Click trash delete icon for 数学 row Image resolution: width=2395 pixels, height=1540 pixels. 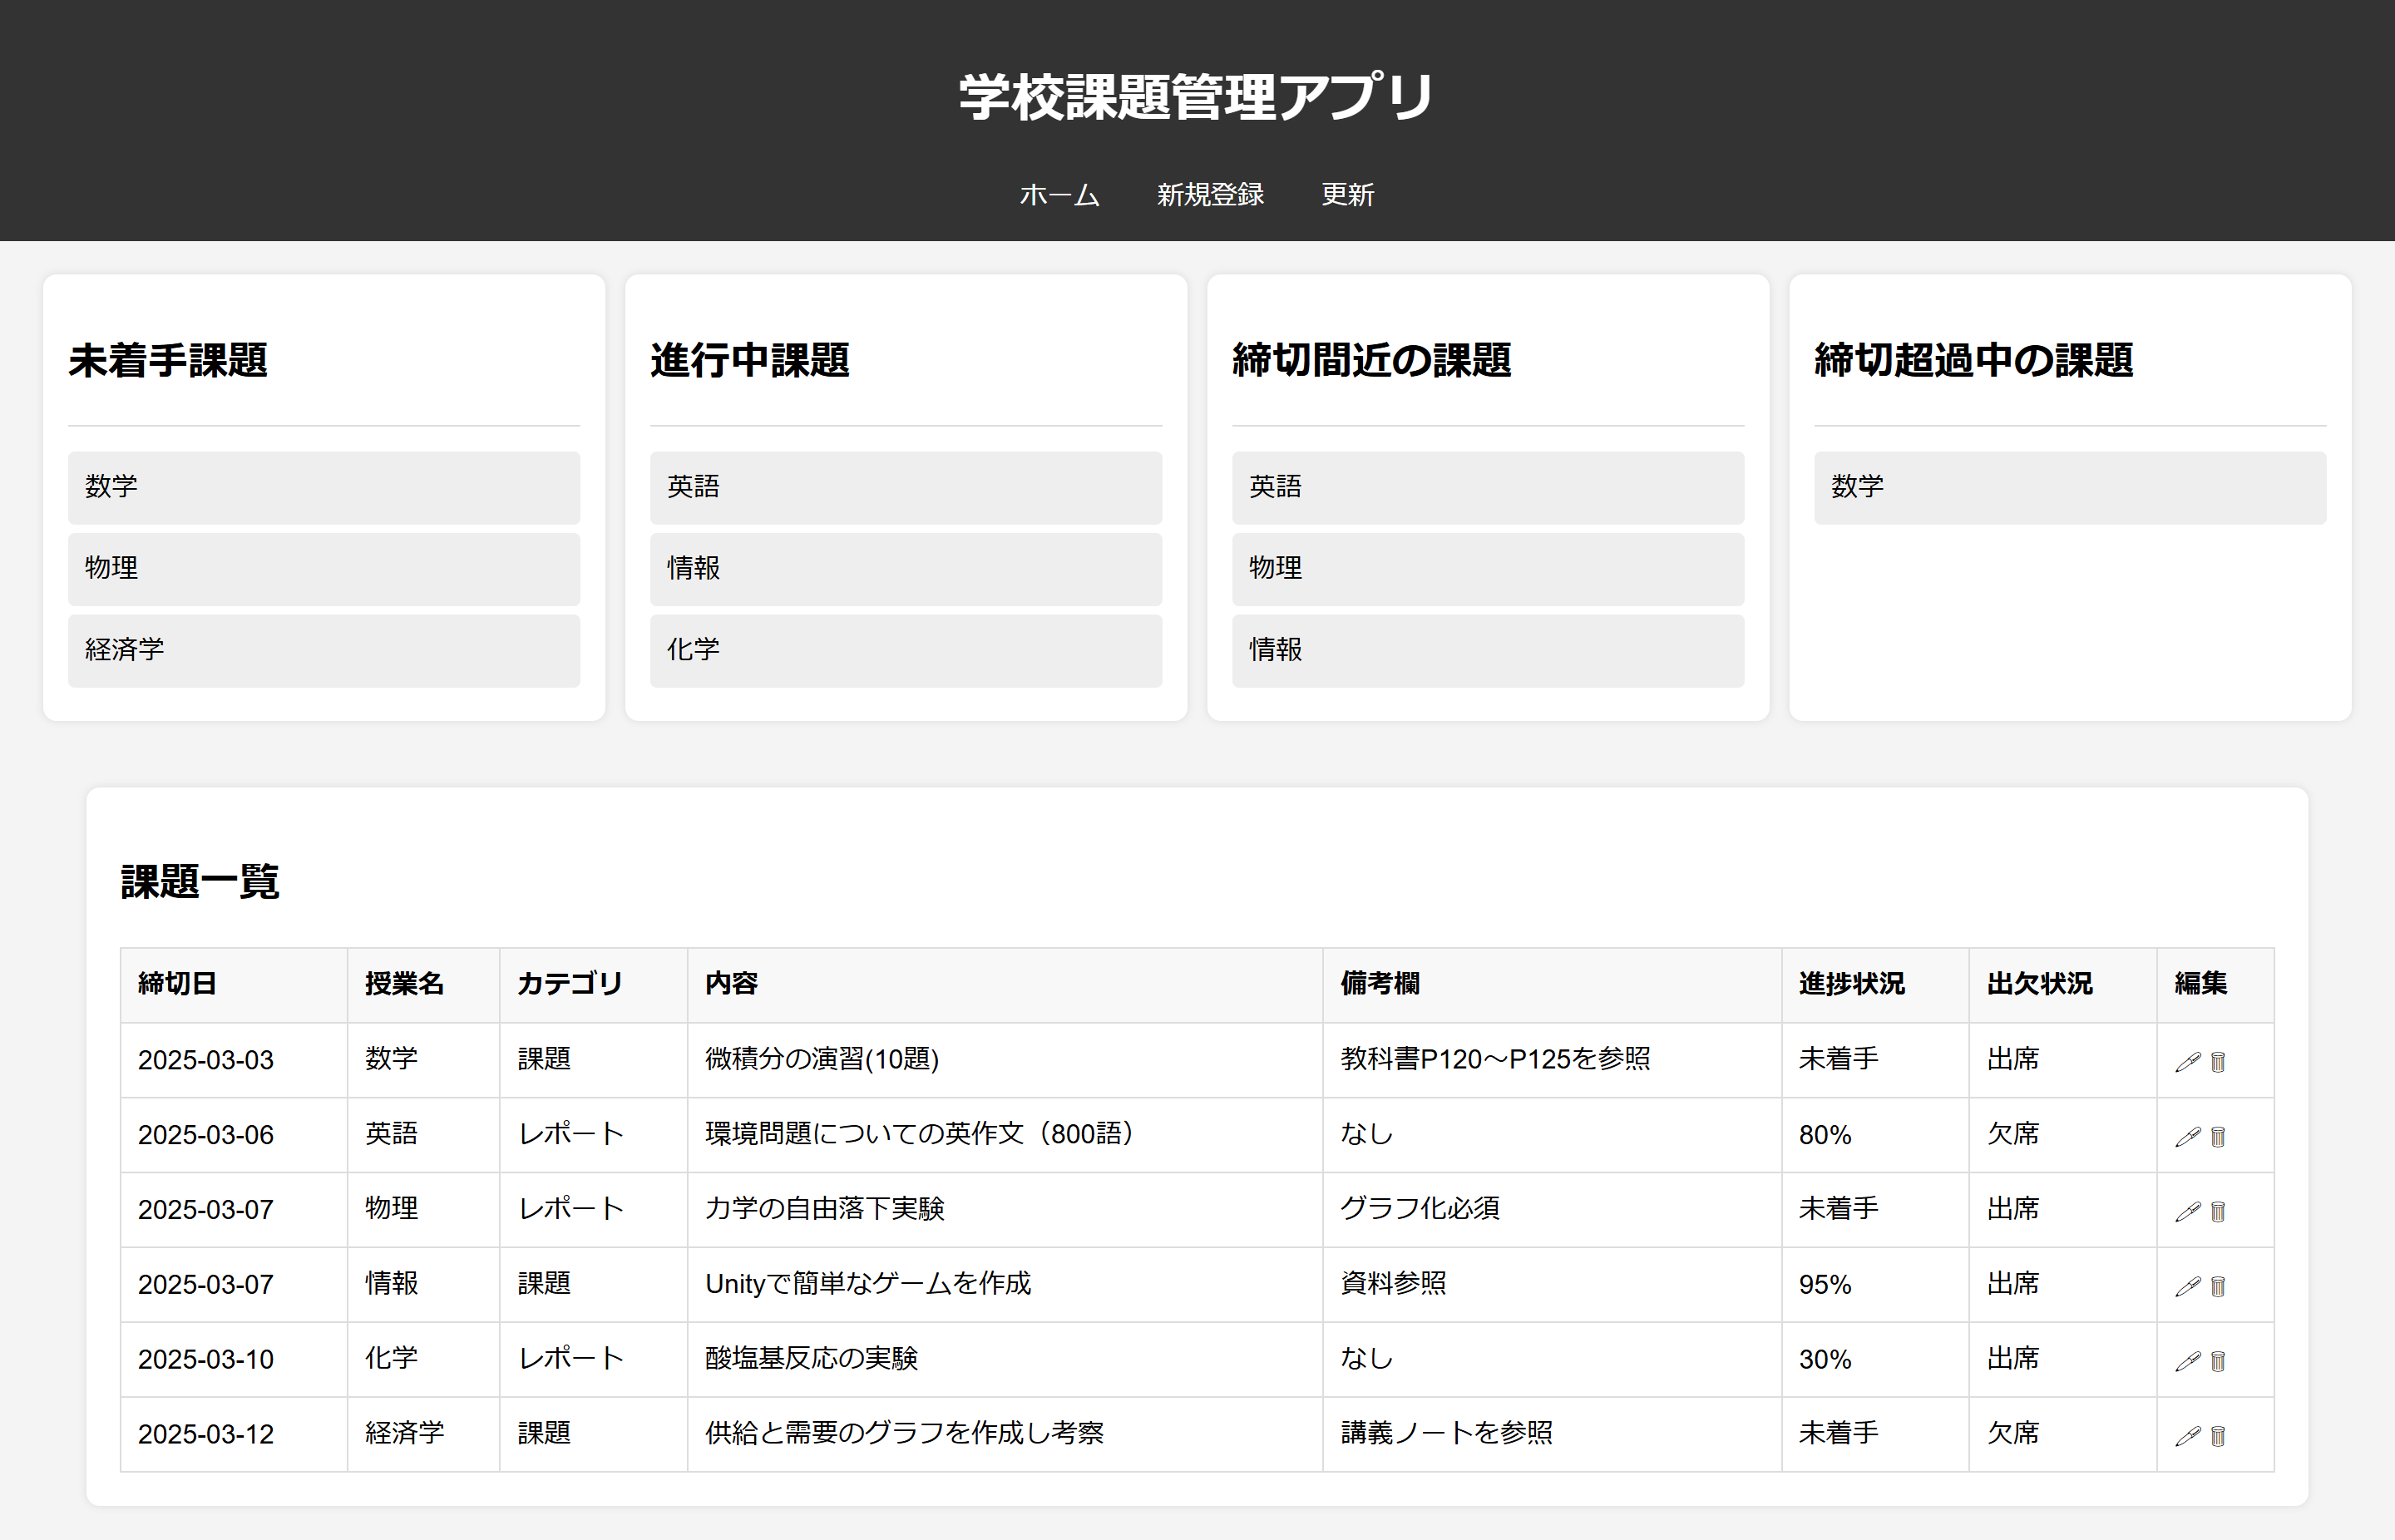point(2218,1062)
